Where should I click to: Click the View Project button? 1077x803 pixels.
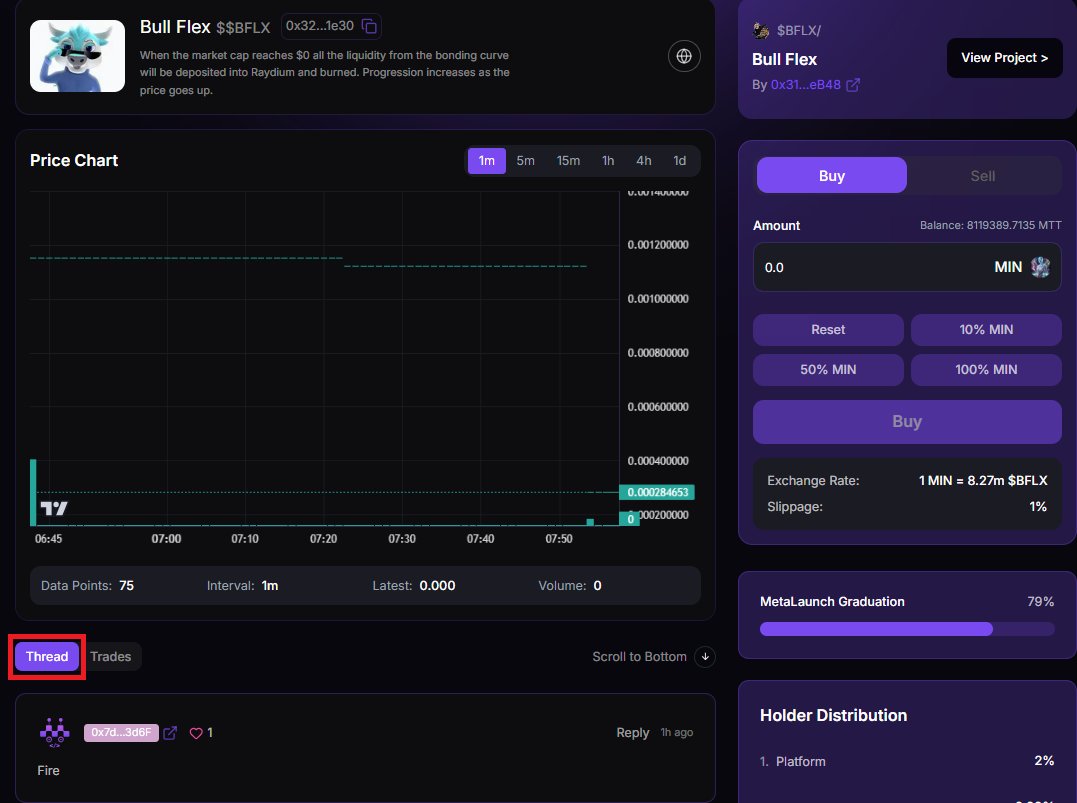click(x=1004, y=58)
